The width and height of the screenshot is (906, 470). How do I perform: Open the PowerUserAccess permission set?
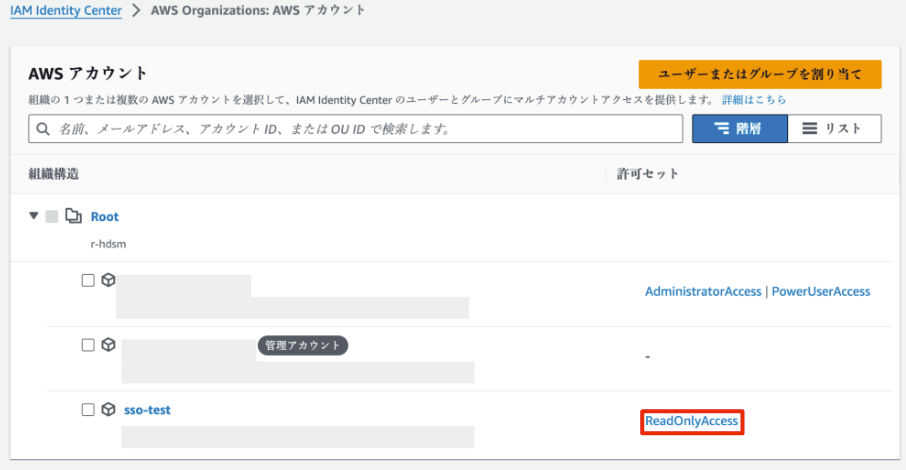(x=820, y=291)
